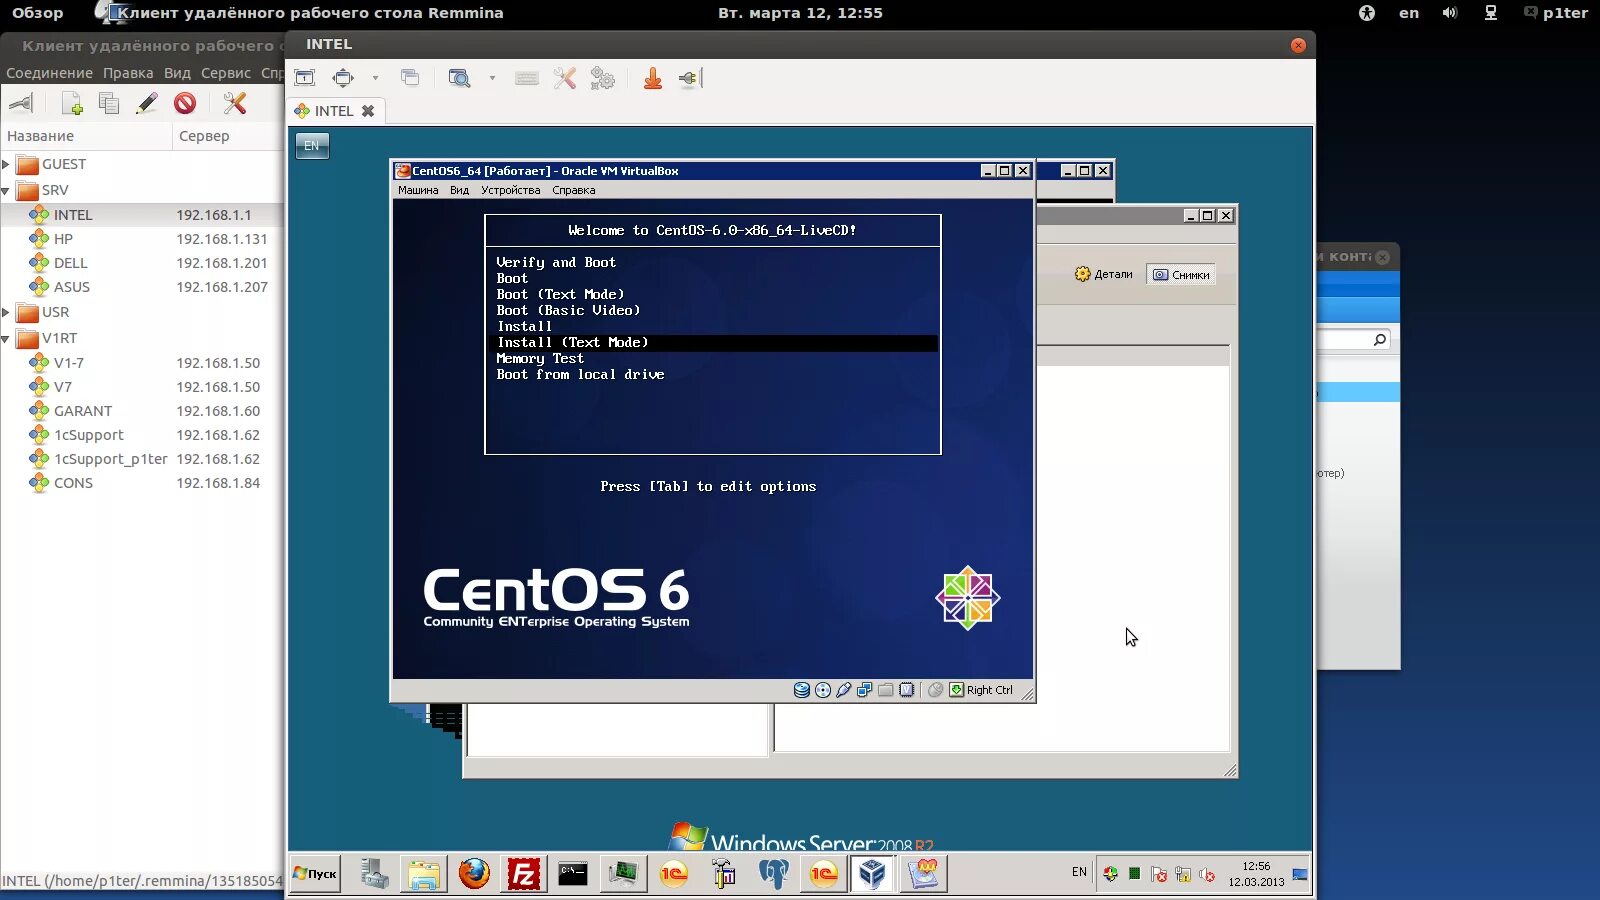Open Справка menu in the VirtualBox VM window
The image size is (1600, 900).
pyautogui.click(x=573, y=190)
